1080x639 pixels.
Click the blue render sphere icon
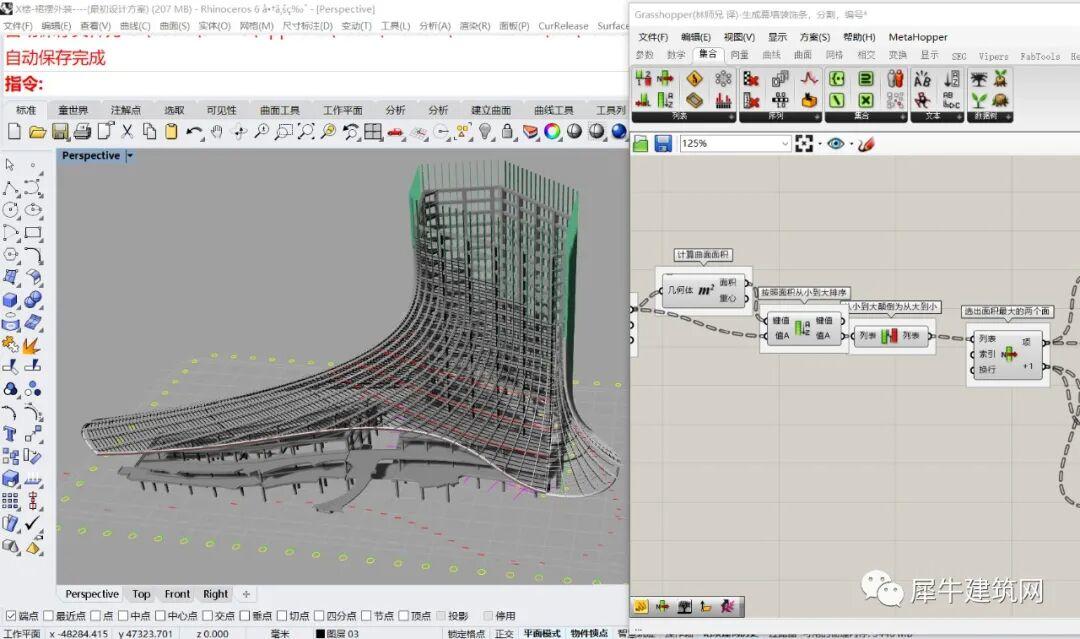(x=619, y=131)
